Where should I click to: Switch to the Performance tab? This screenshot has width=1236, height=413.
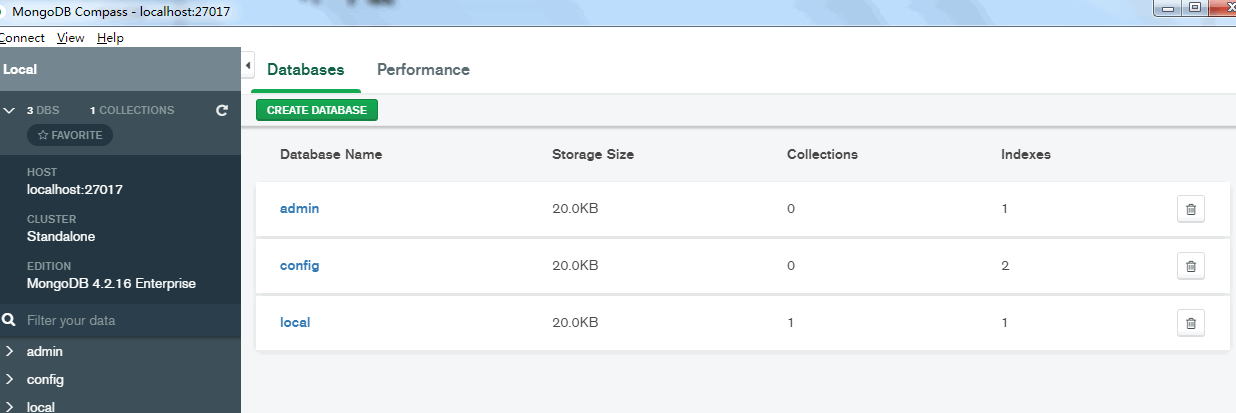(x=423, y=70)
